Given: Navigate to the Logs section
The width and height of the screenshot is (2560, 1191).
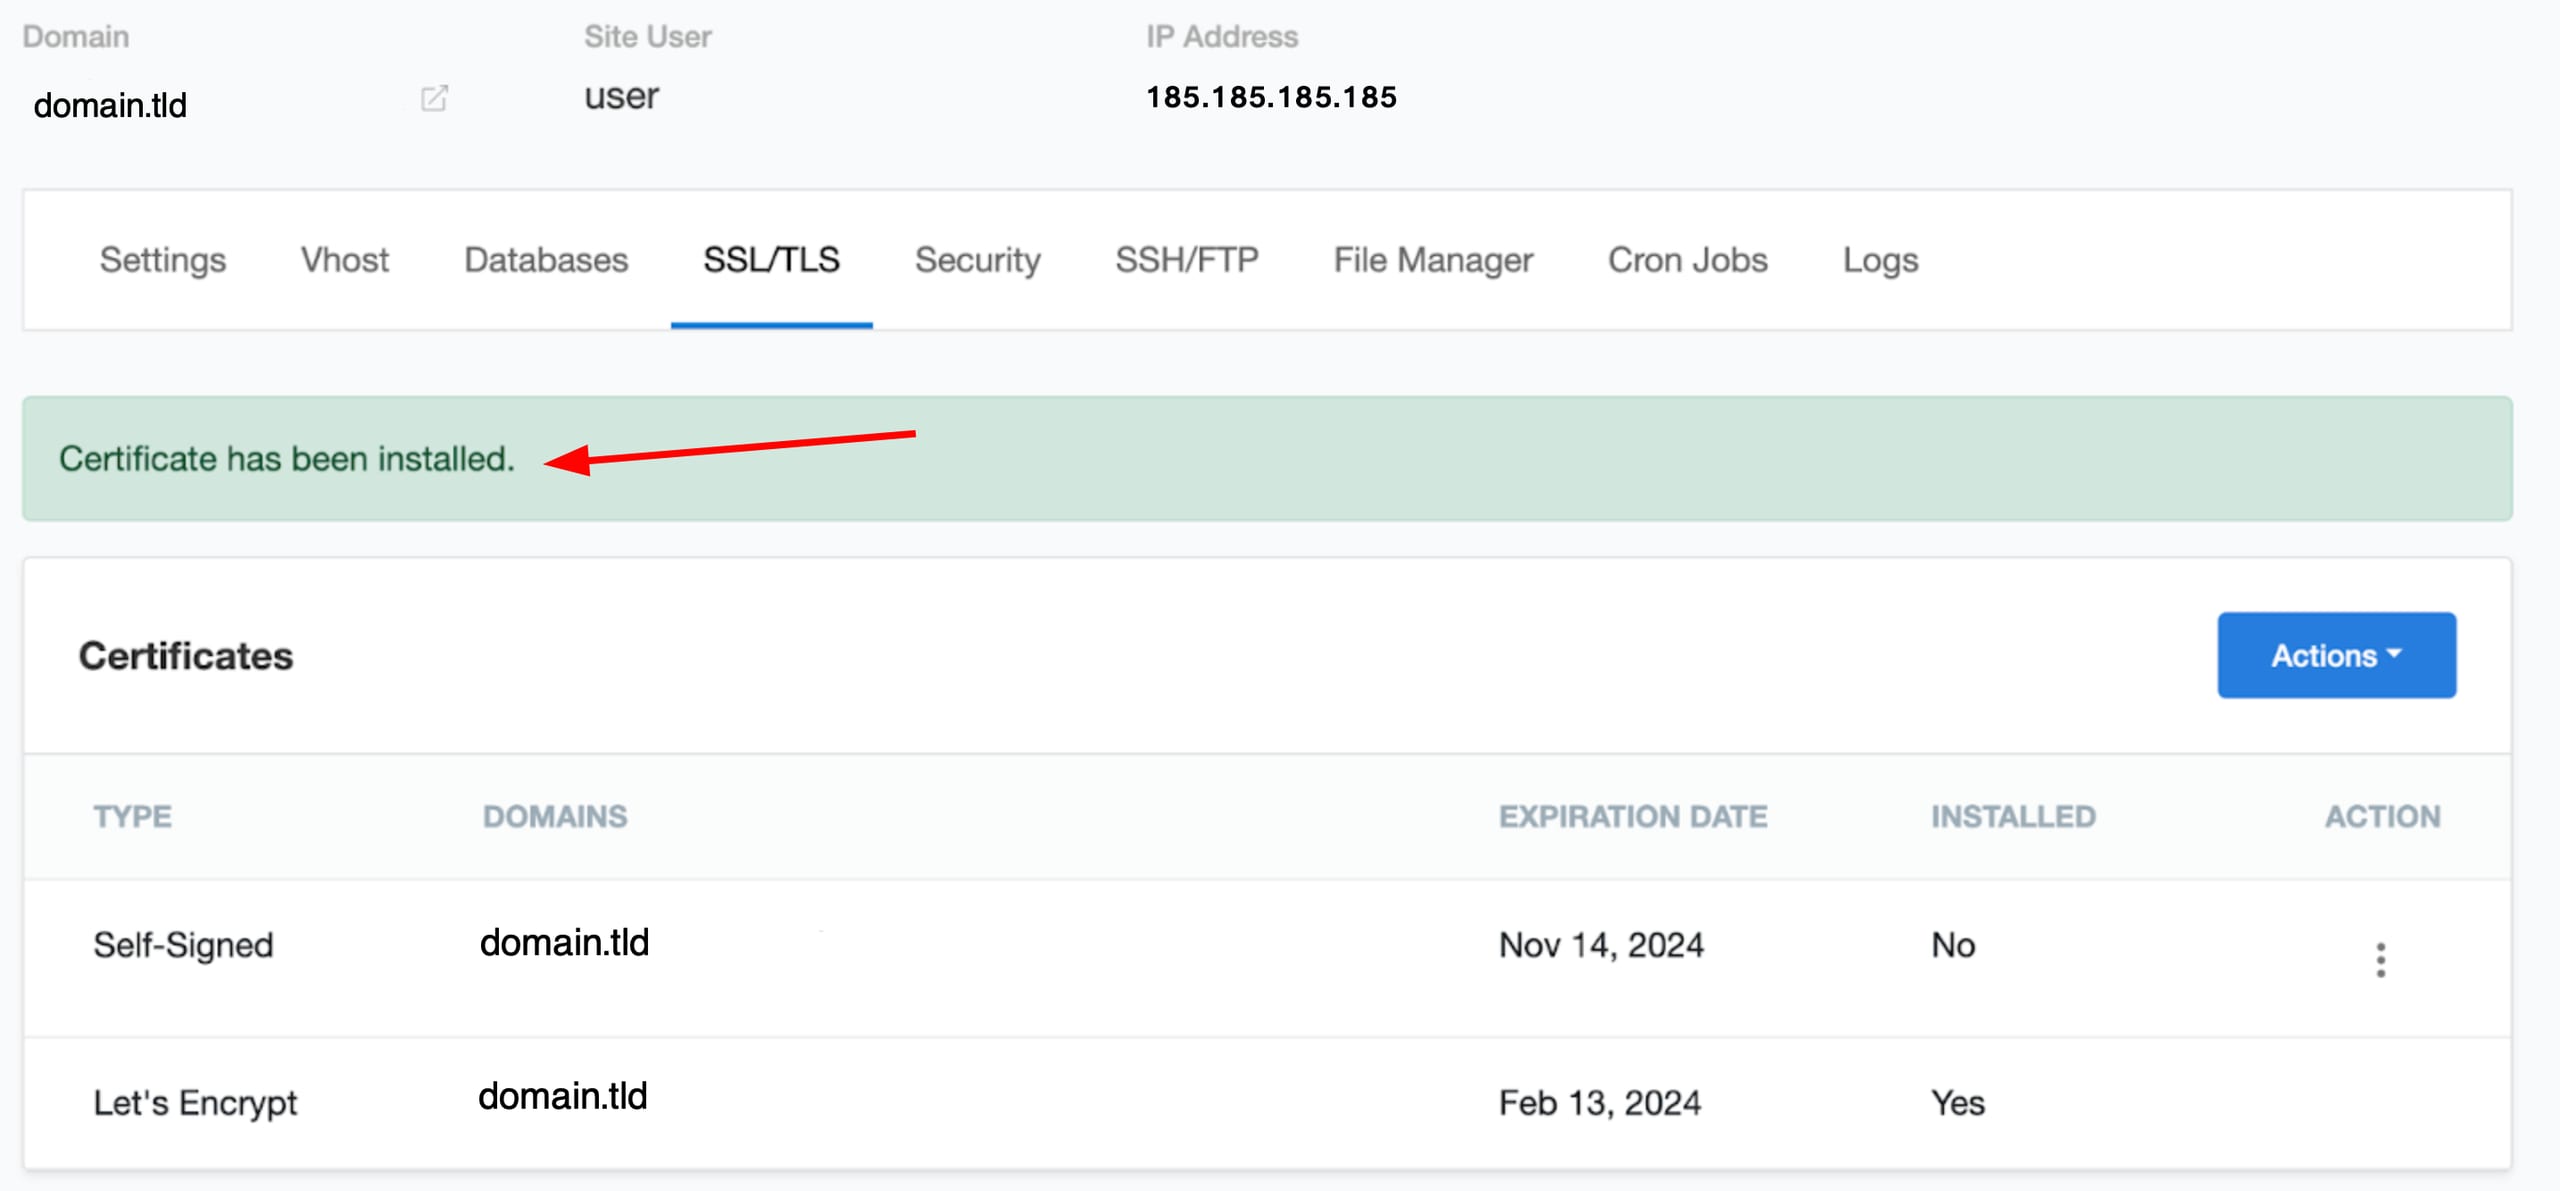Looking at the screenshot, I should coord(1881,259).
